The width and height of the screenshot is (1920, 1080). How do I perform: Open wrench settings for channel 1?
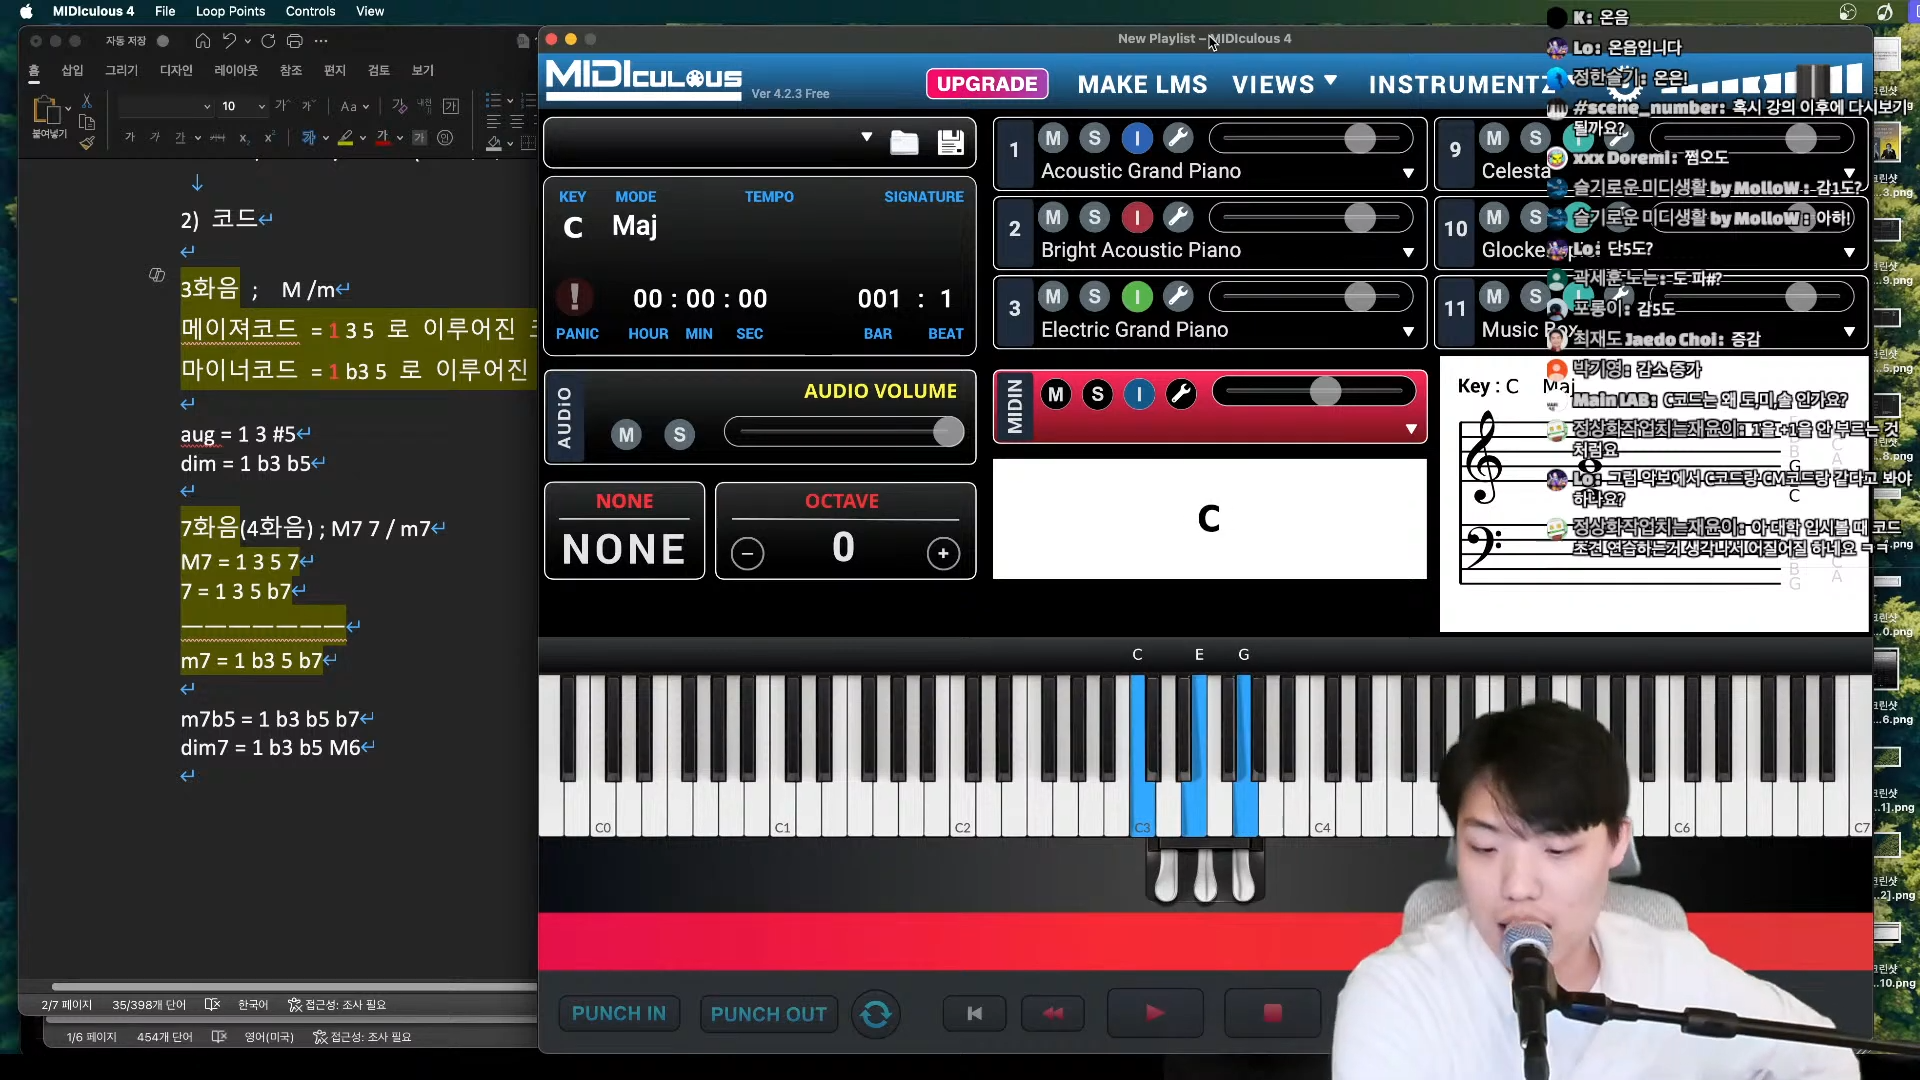coord(1179,138)
